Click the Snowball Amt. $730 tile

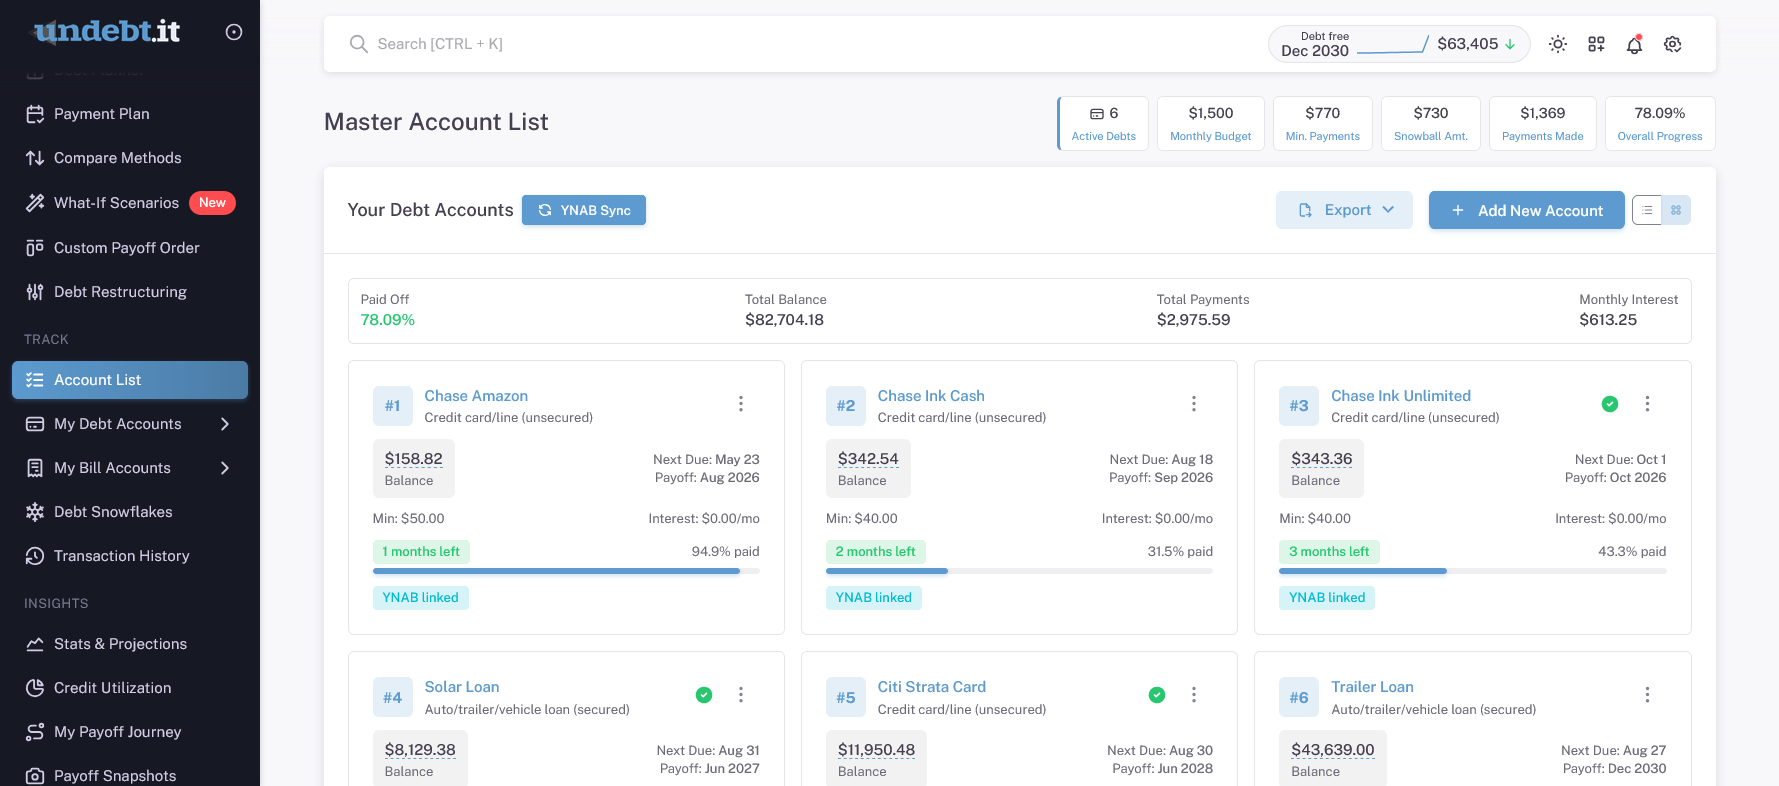[x=1431, y=123]
